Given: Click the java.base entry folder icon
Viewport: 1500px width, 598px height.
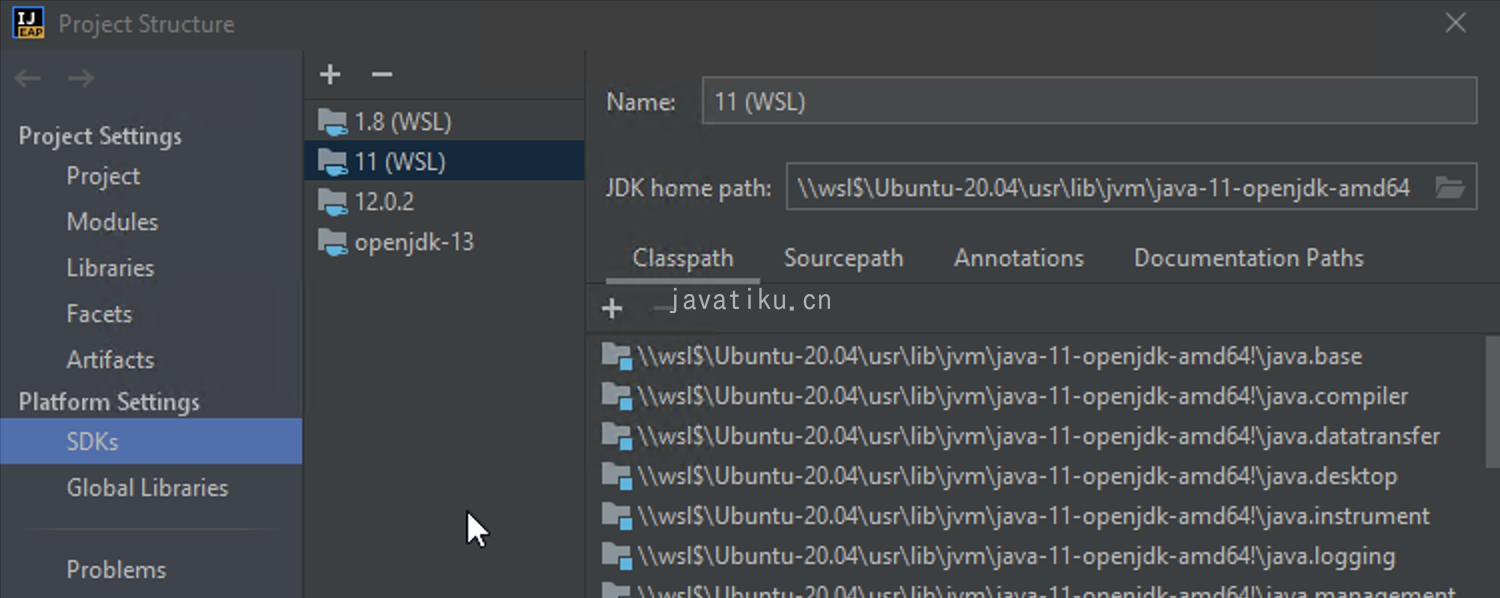Looking at the screenshot, I should click(x=617, y=357).
